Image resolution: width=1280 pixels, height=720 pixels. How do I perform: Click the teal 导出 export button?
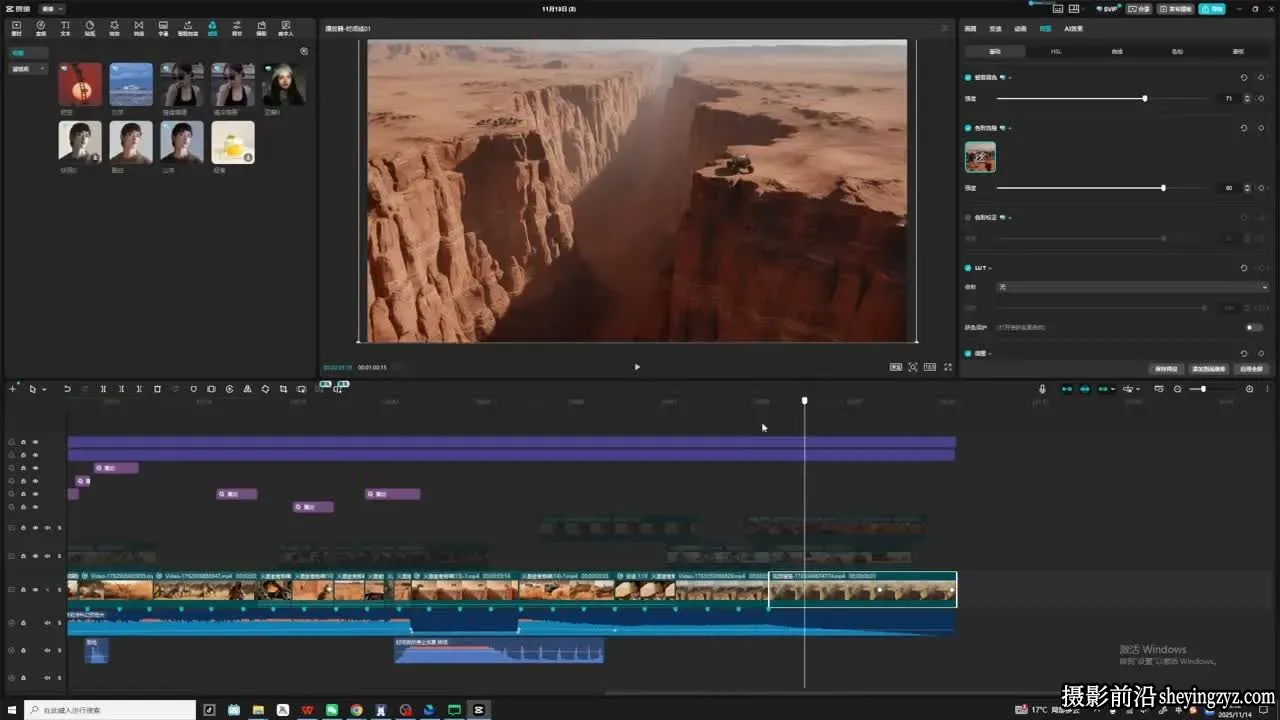1212,8
